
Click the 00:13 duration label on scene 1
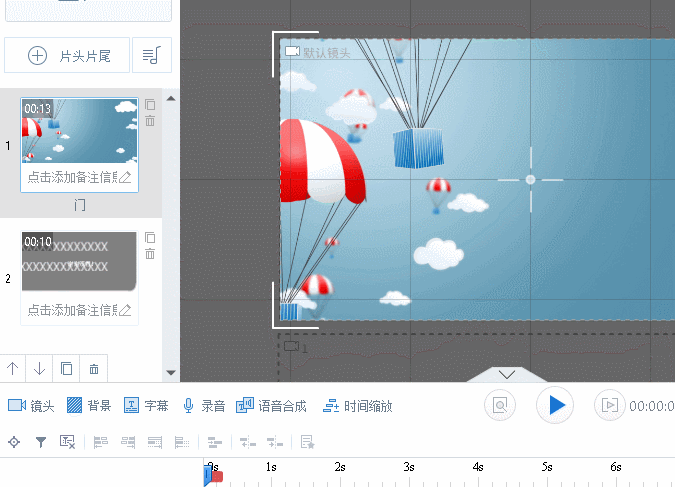click(x=37, y=109)
